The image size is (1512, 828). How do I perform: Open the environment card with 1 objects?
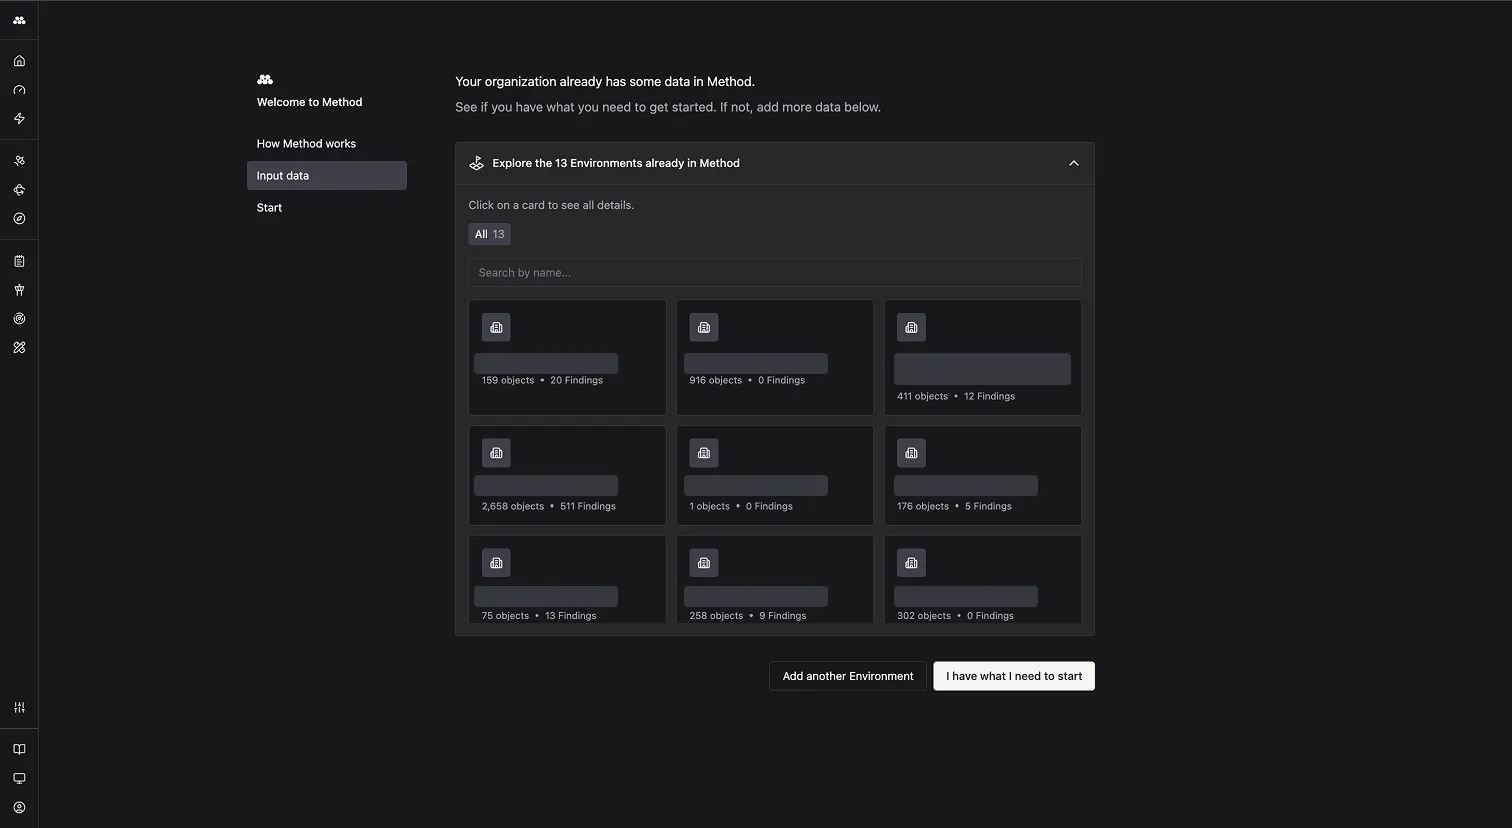(x=775, y=475)
